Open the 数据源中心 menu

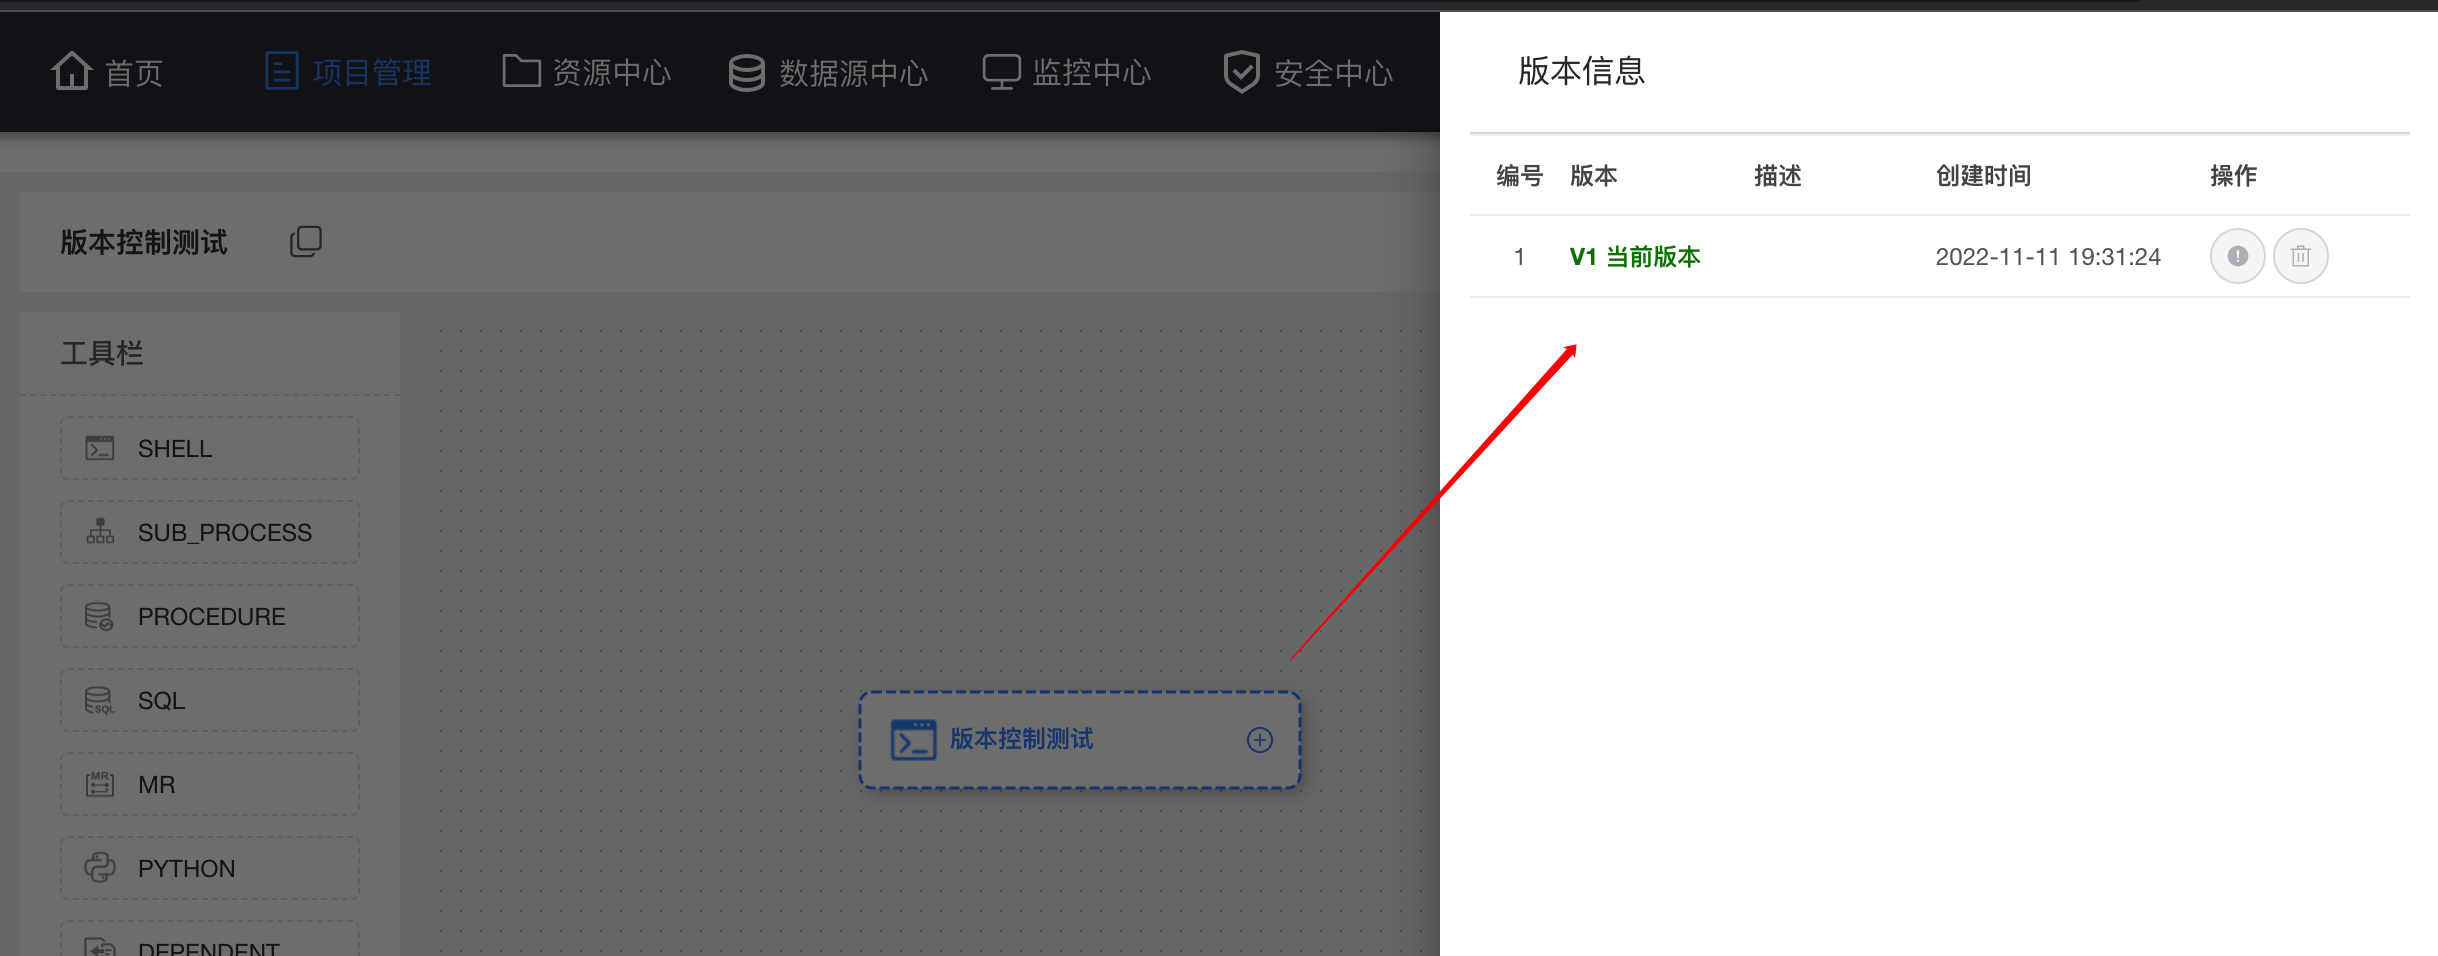tap(828, 71)
